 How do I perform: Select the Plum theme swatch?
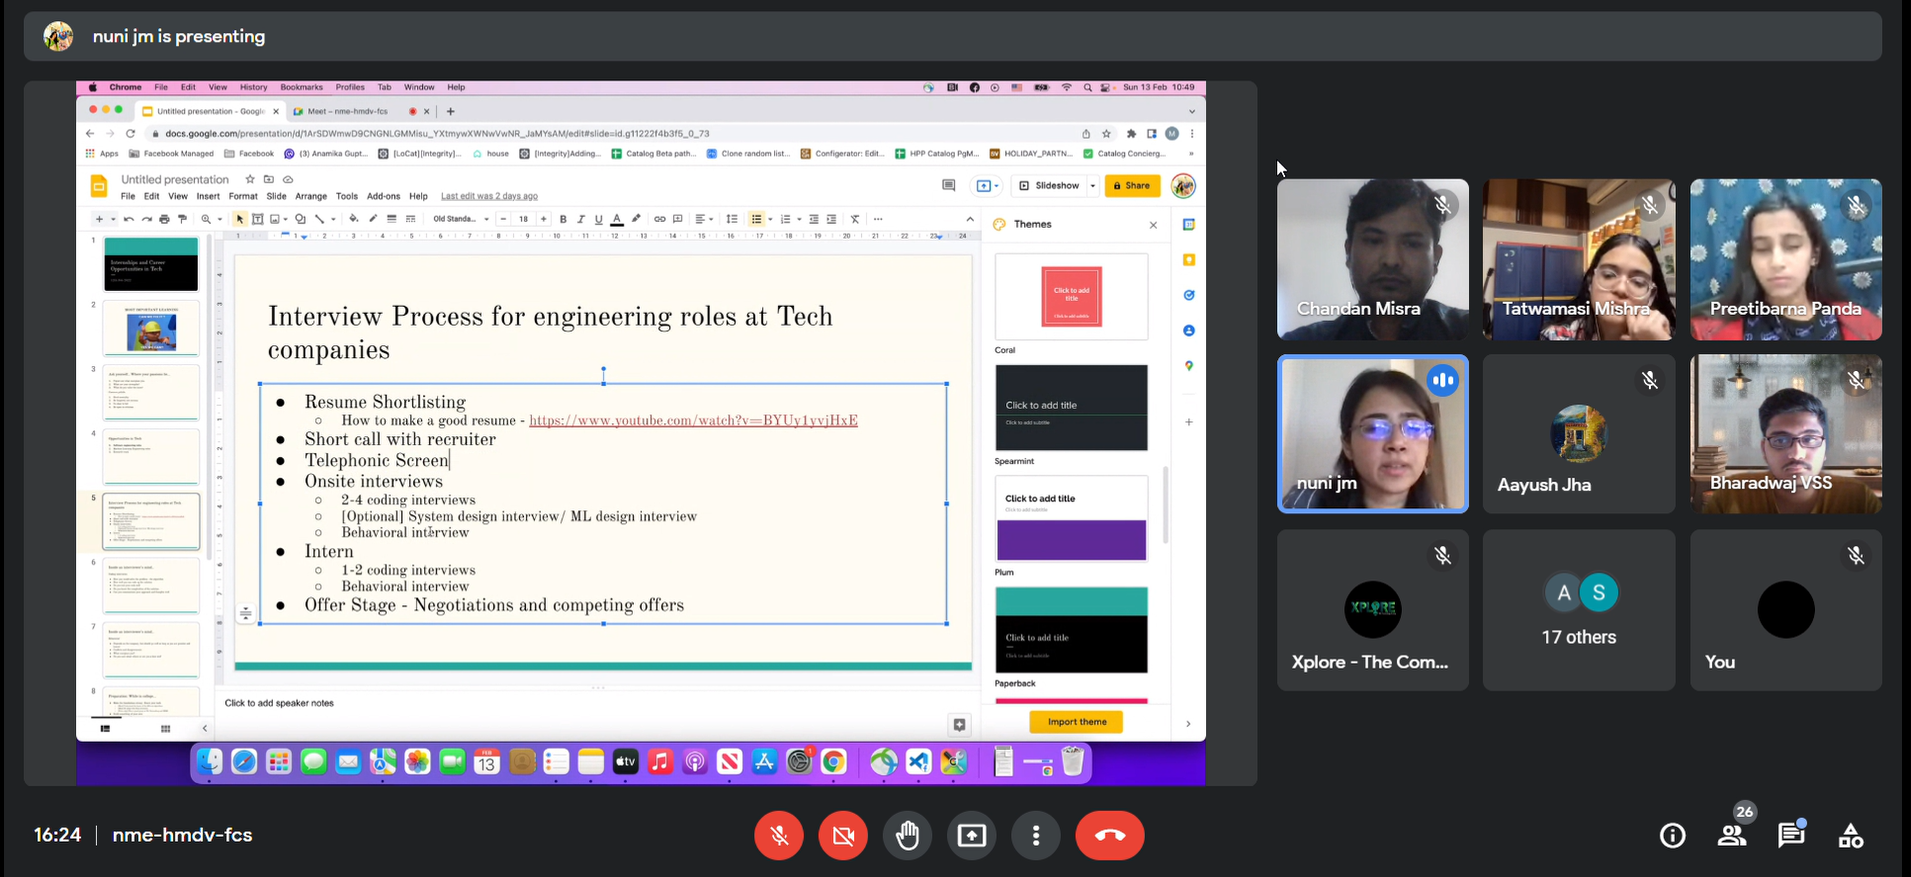[1071, 518]
